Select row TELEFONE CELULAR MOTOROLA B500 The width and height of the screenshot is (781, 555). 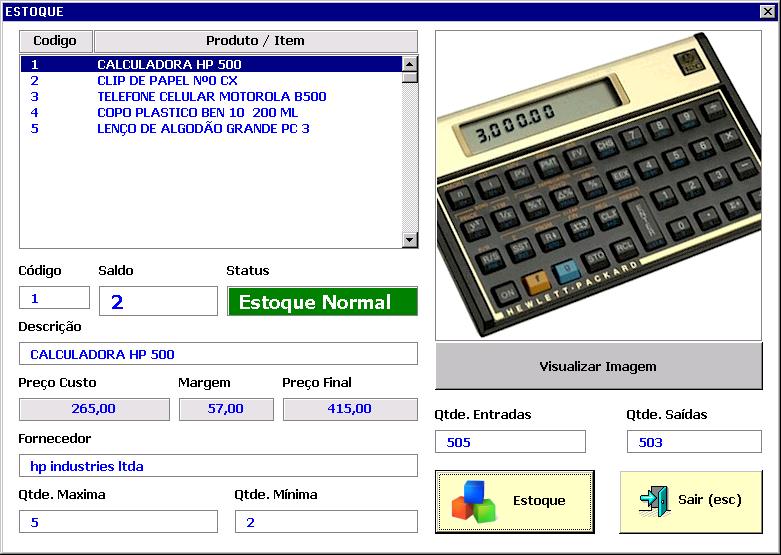pyautogui.click(x=211, y=97)
